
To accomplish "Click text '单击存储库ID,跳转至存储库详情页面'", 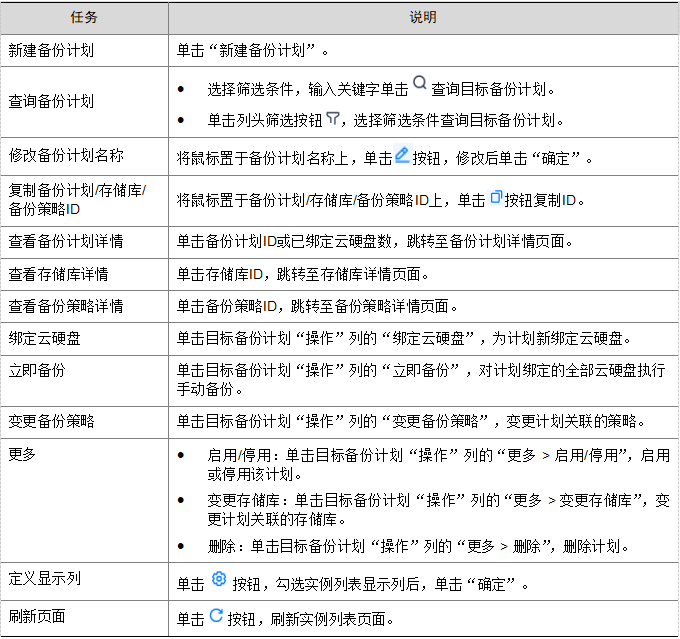I will point(298,274).
